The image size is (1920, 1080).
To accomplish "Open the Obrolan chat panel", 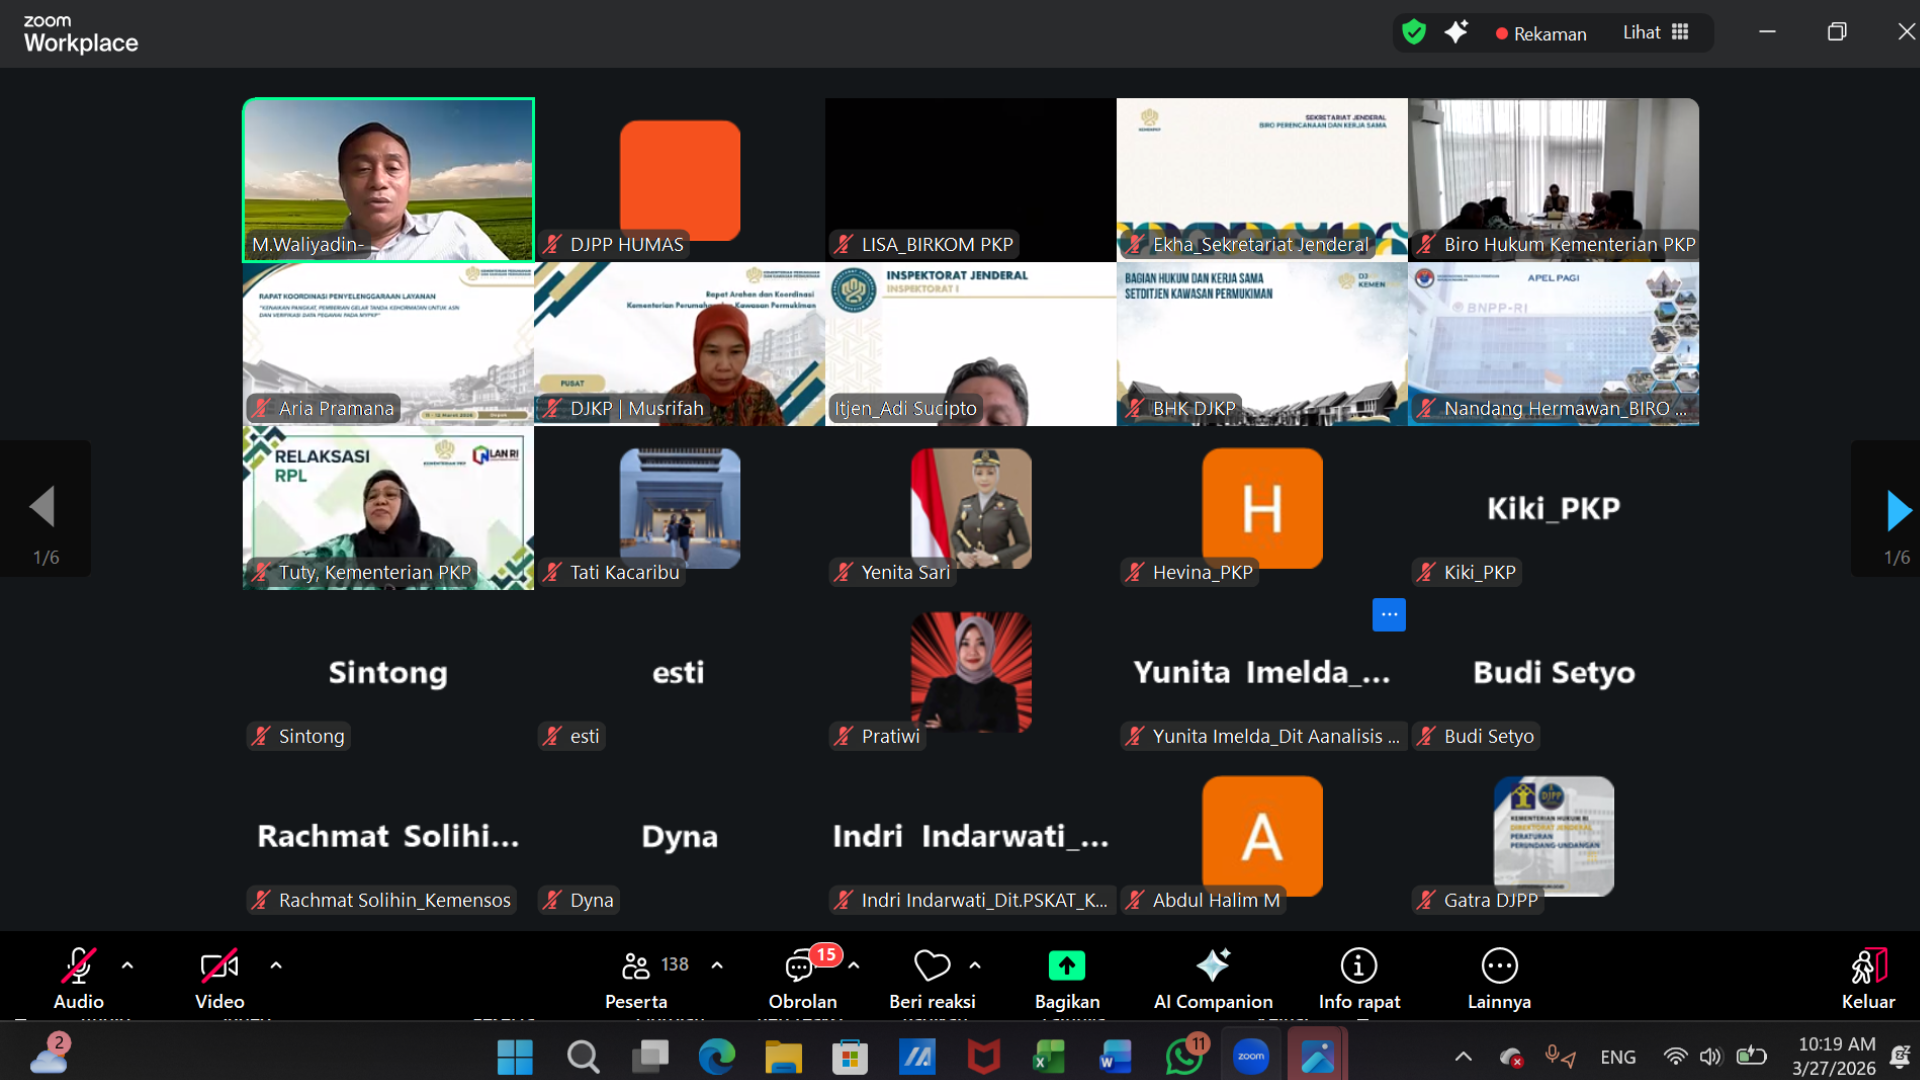I will click(800, 967).
